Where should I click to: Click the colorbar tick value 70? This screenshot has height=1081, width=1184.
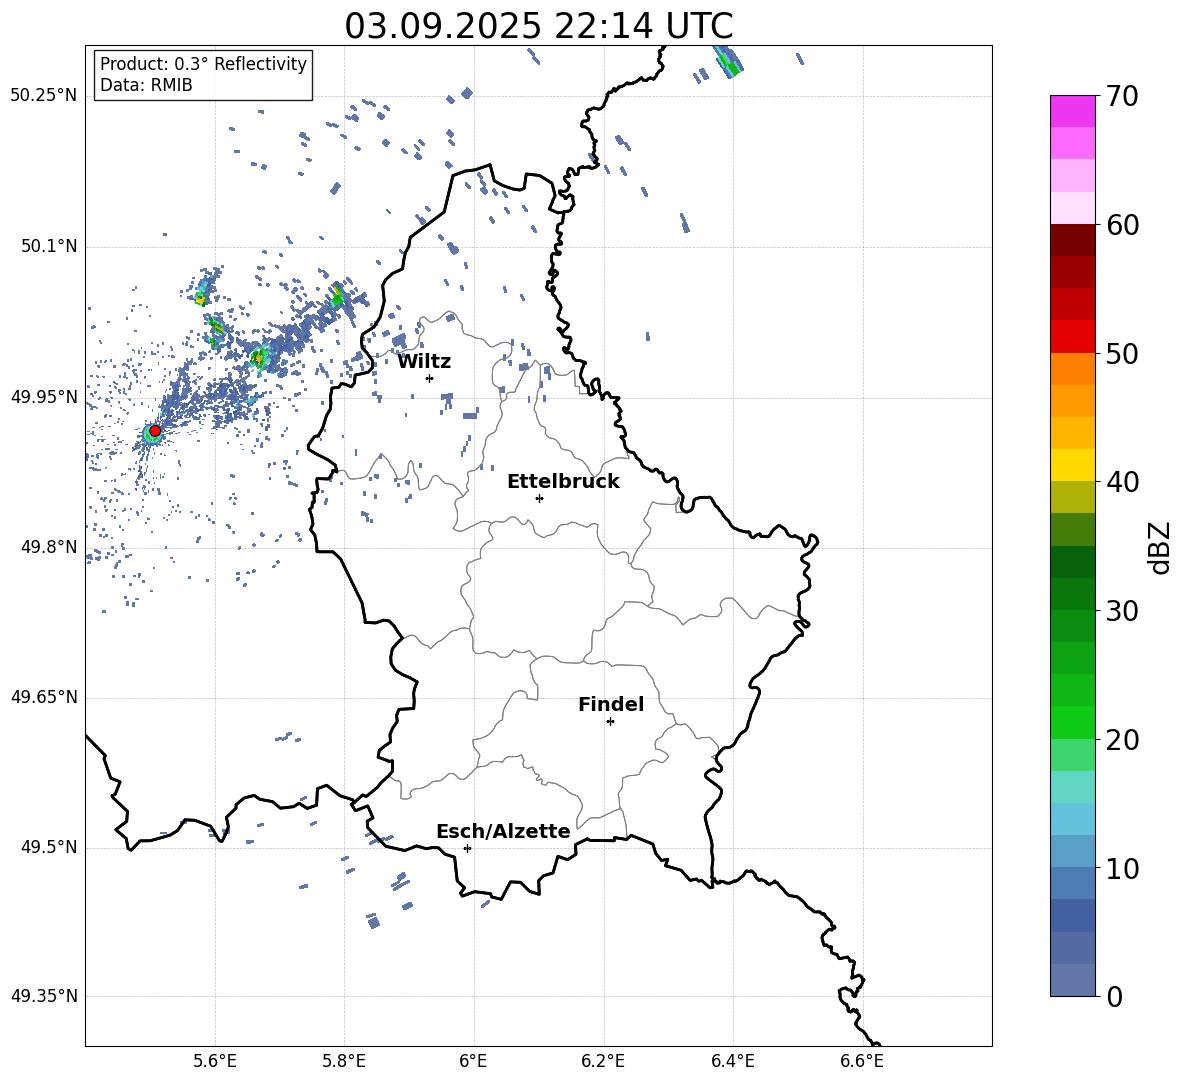(1122, 97)
